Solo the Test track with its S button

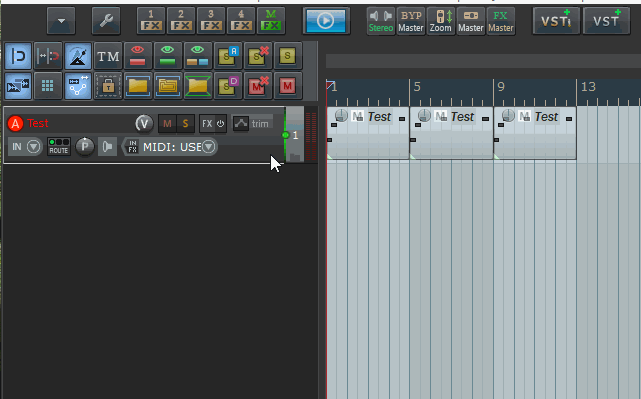(x=185, y=123)
